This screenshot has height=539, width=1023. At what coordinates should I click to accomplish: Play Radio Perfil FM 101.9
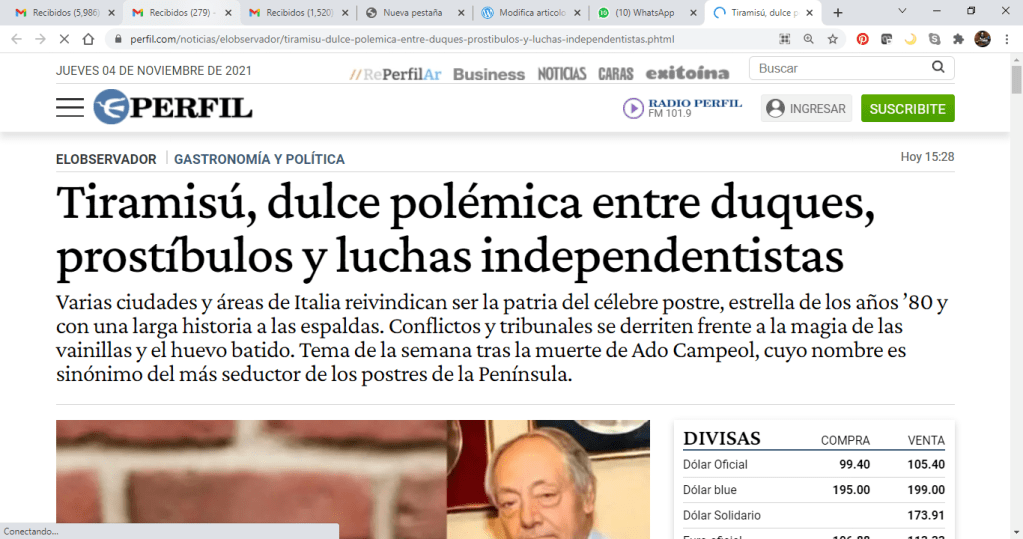[633, 108]
